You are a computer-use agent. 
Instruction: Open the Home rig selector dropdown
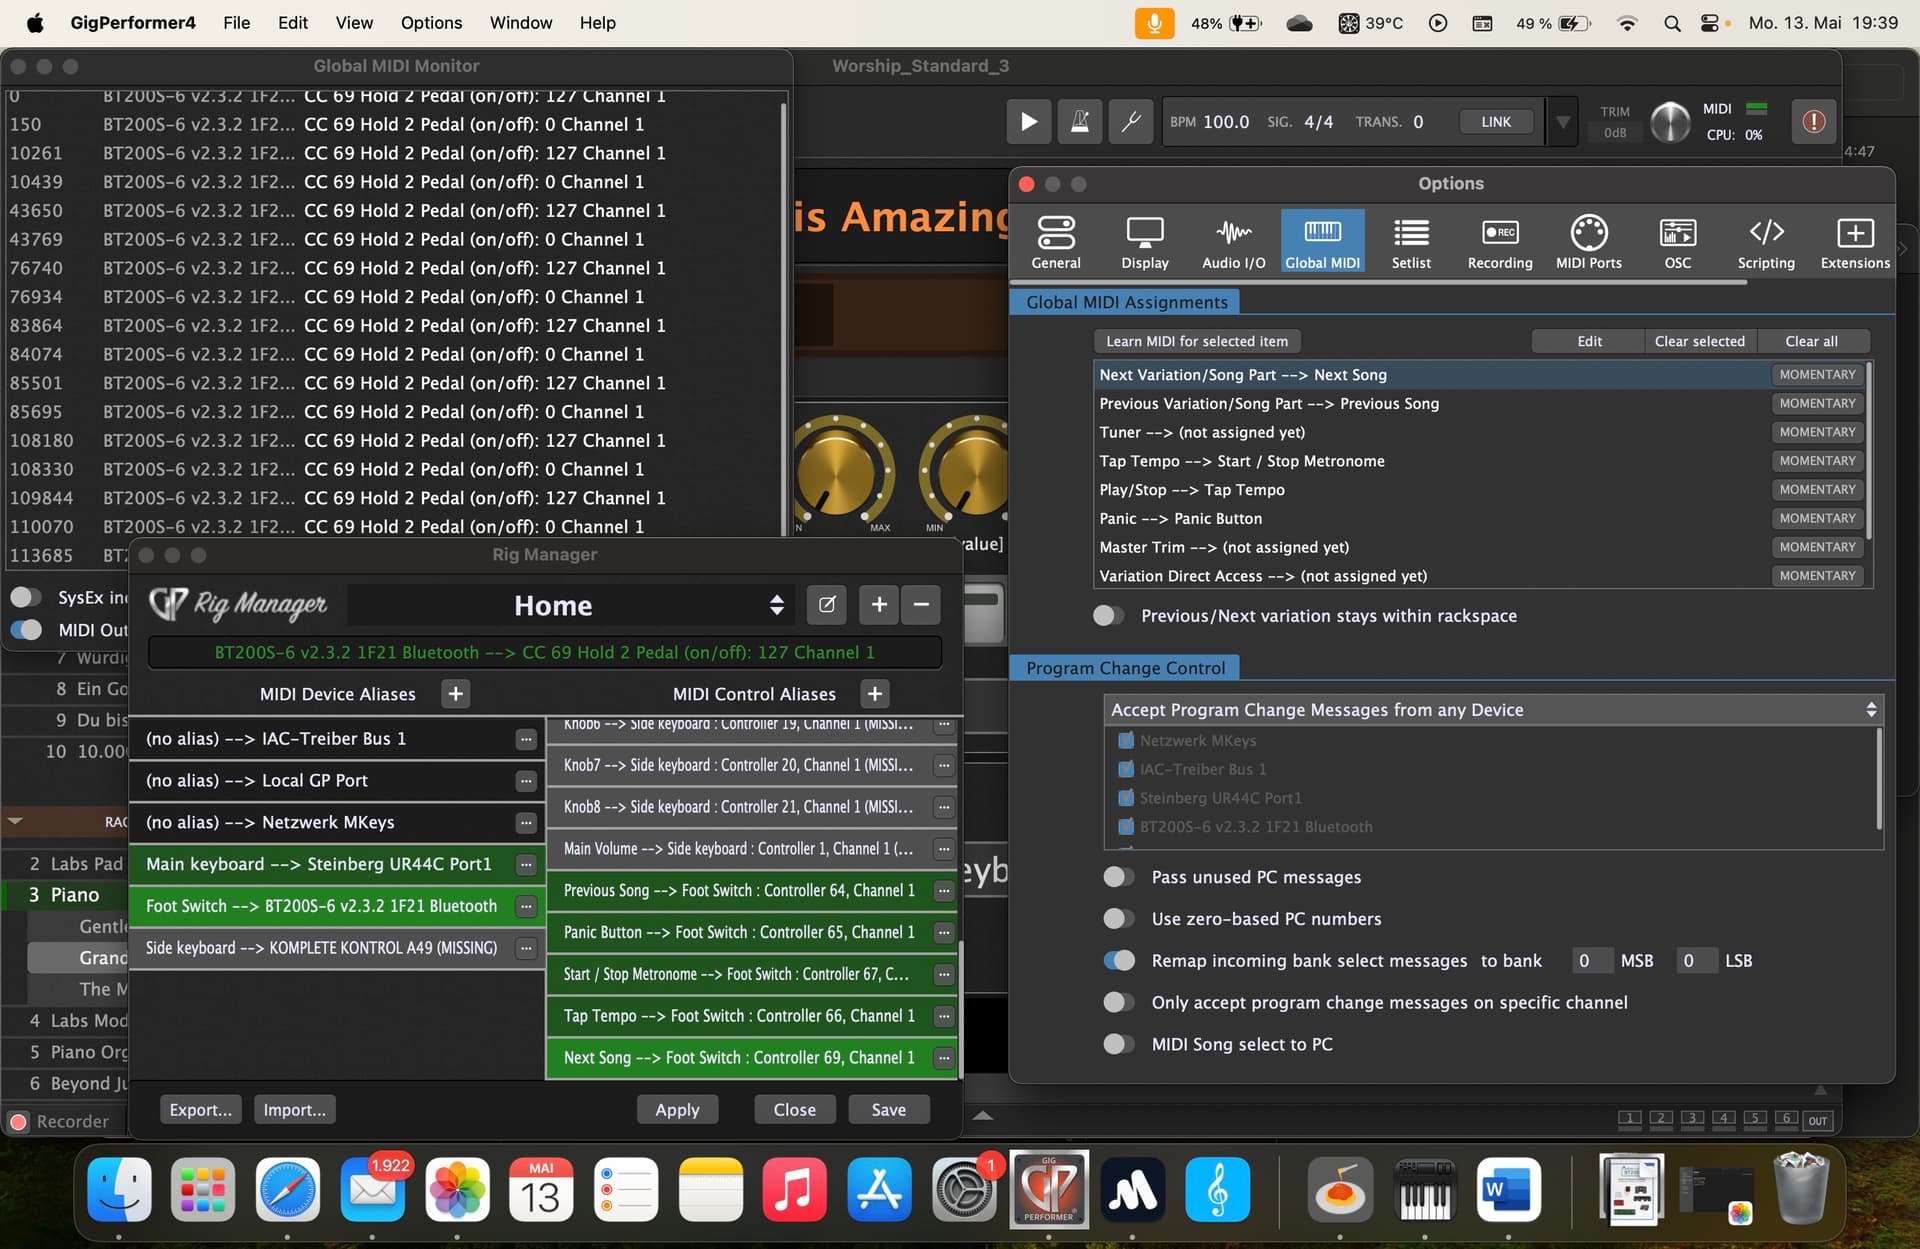pyautogui.click(x=570, y=605)
